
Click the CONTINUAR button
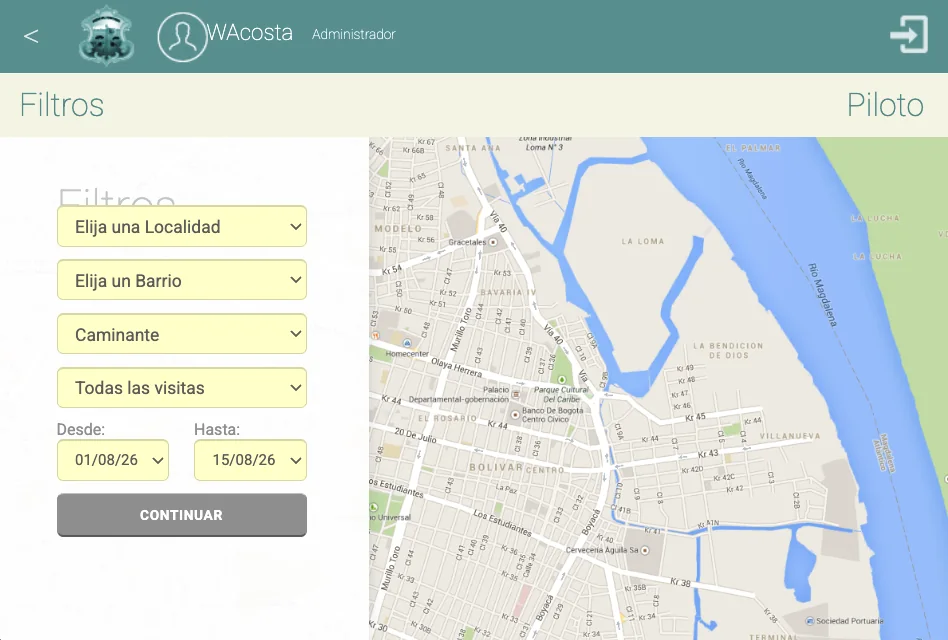click(x=182, y=515)
